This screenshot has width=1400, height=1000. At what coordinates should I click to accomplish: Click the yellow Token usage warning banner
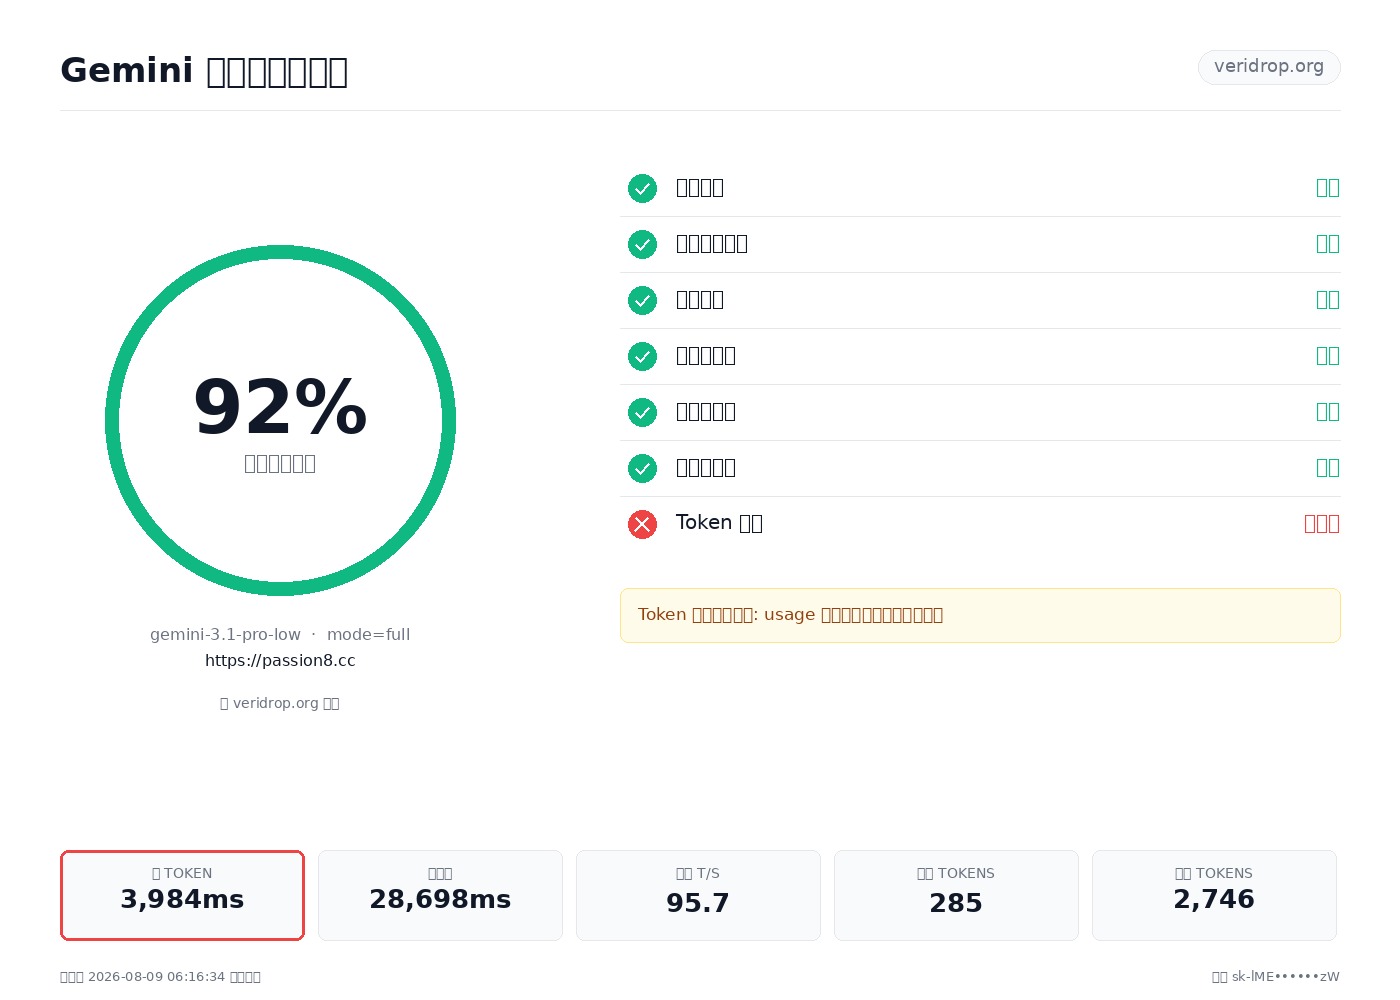coord(980,615)
